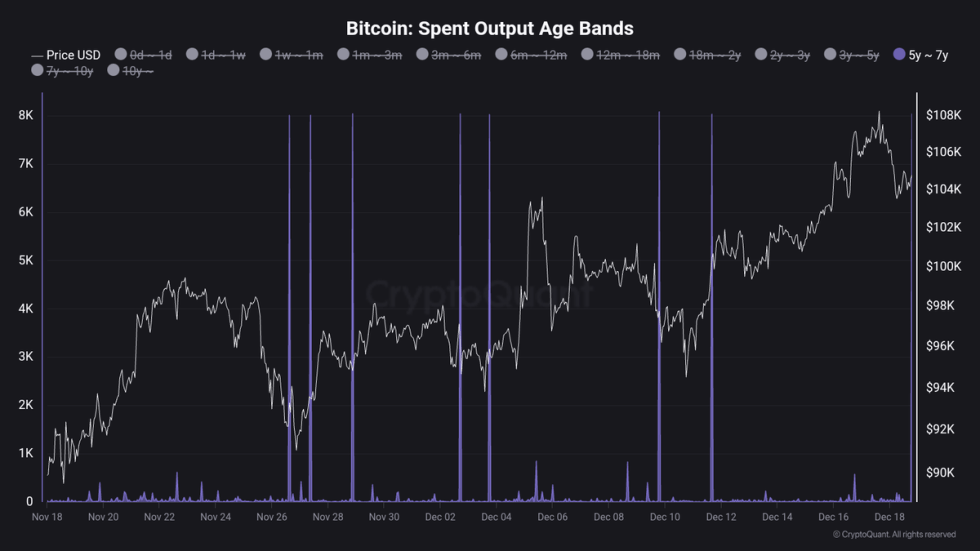Screen dimensions: 980x551
Task: Click the CryptoQuant watermark in chart center
Action: 480,294
